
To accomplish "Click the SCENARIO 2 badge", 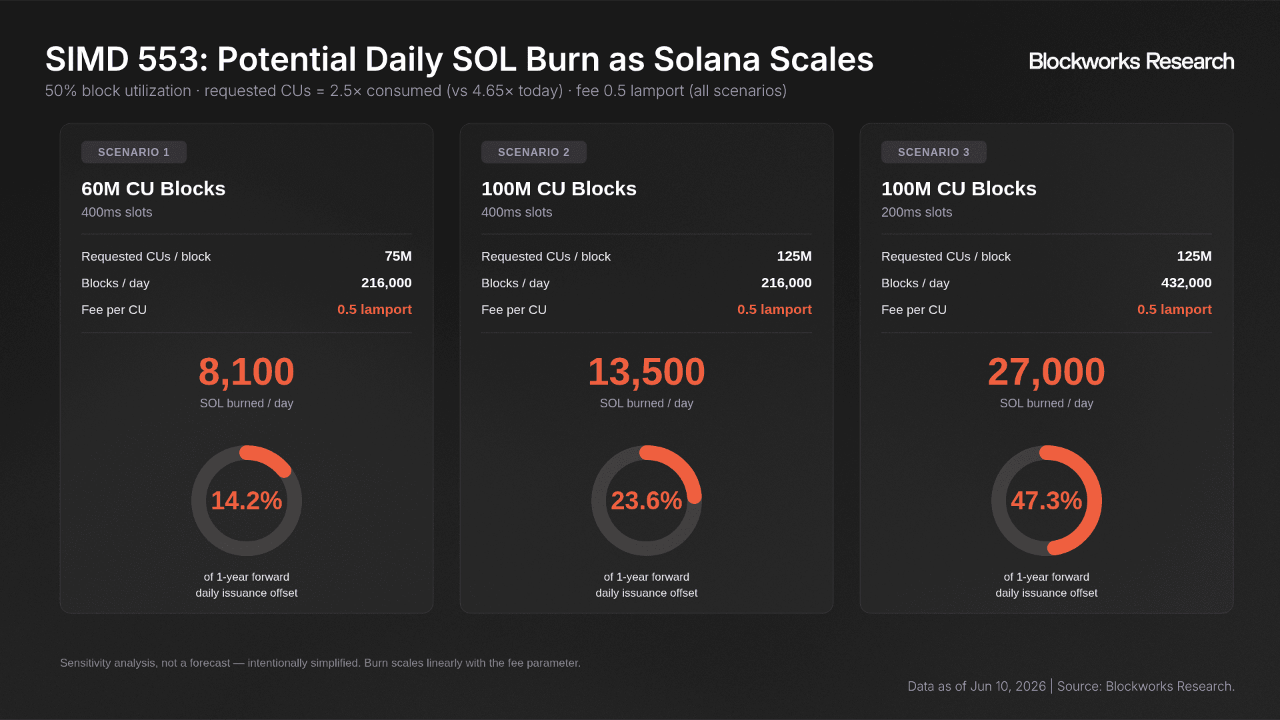I will coord(534,152).
